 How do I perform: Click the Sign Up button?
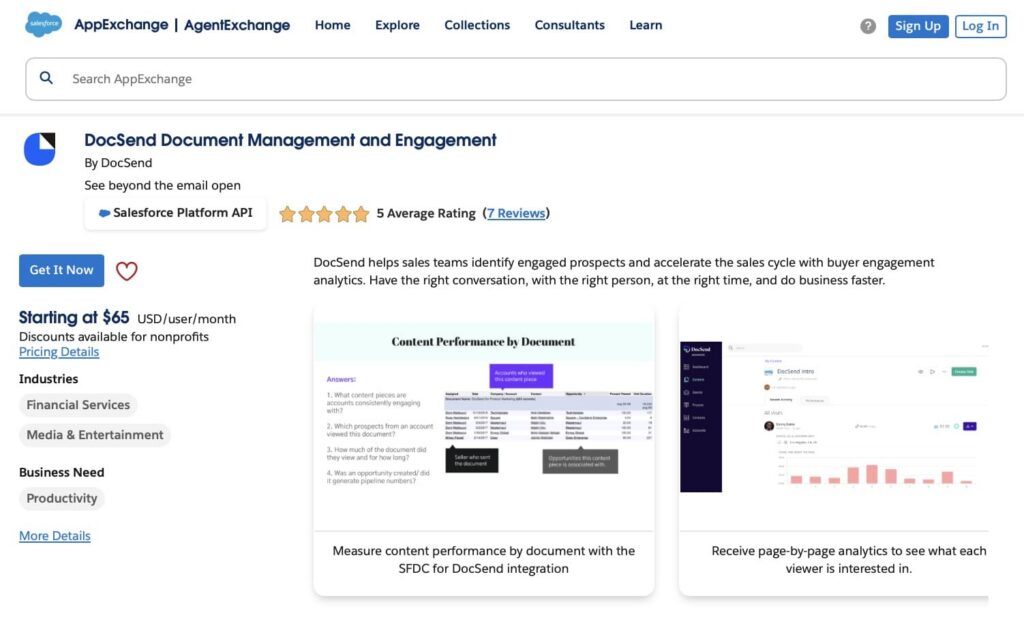pos(918,26)
